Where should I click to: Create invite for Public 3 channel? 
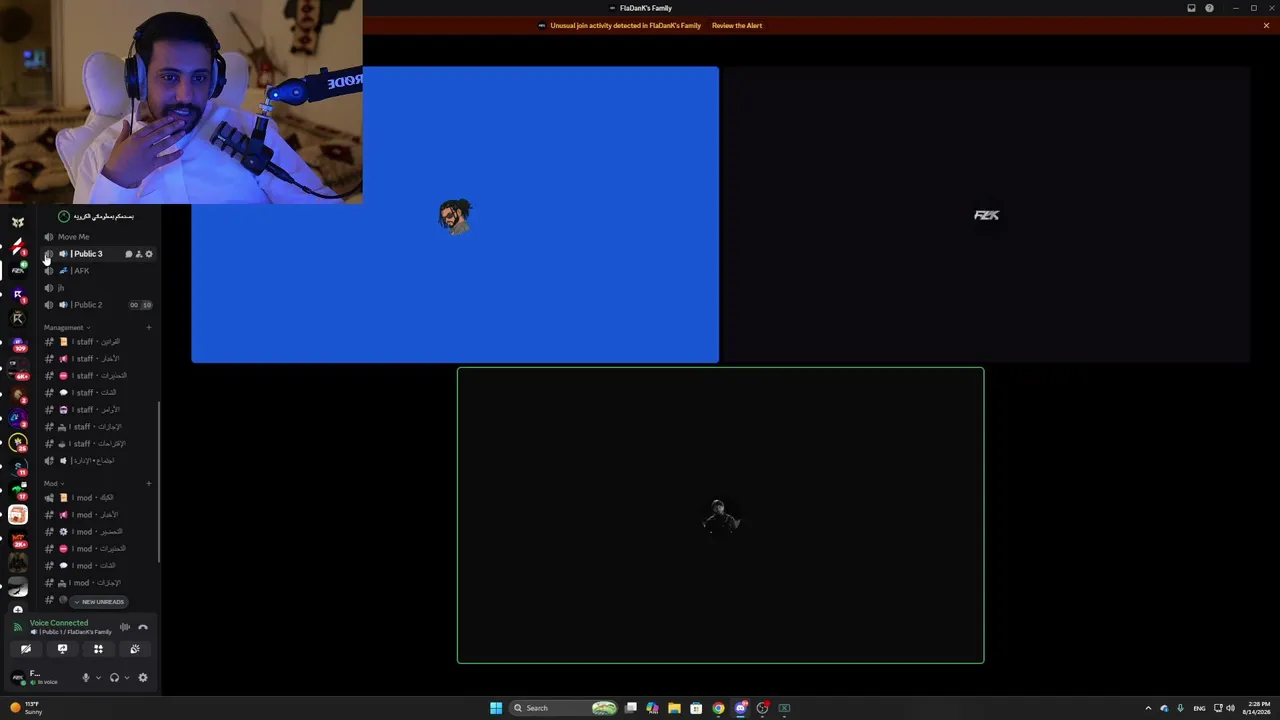coord(138,254)
